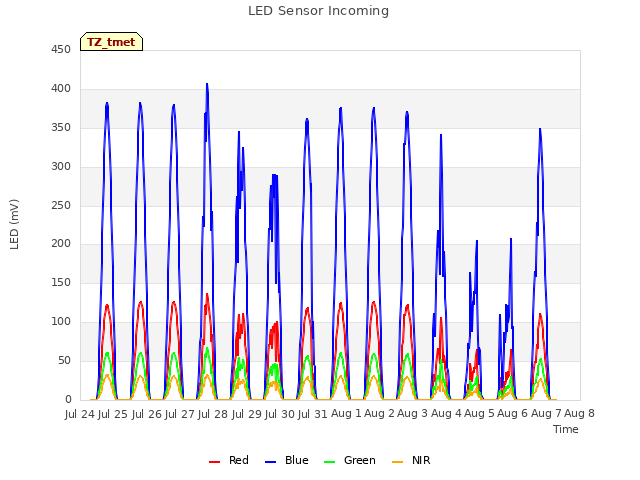The width and height of the screenshot is (640, 480).
Task: Click the tallest blue peak above 400 mV
Action: pyautogui.click(x=207, y=84)
